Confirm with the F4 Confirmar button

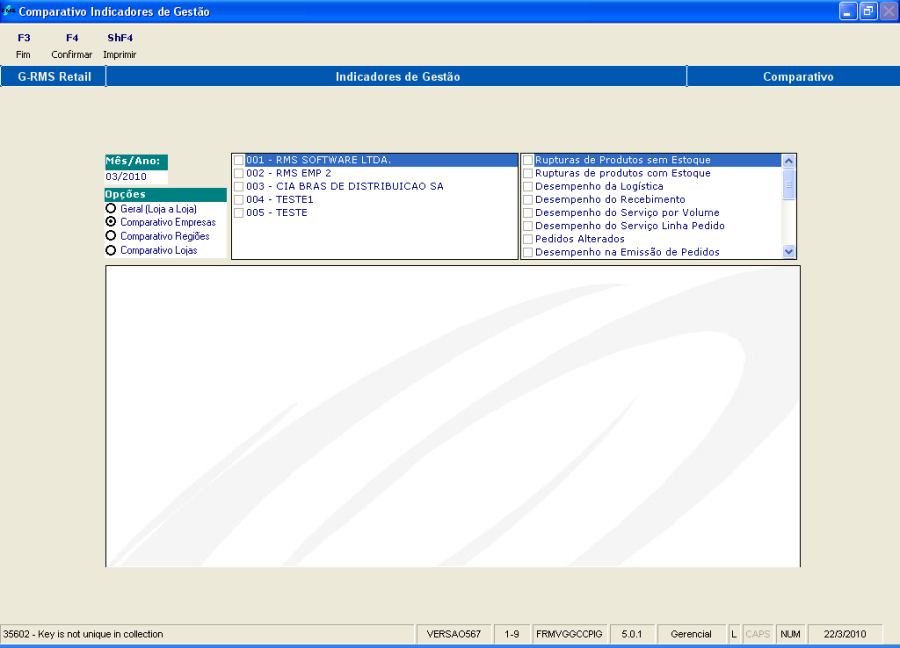coord(72,46)
